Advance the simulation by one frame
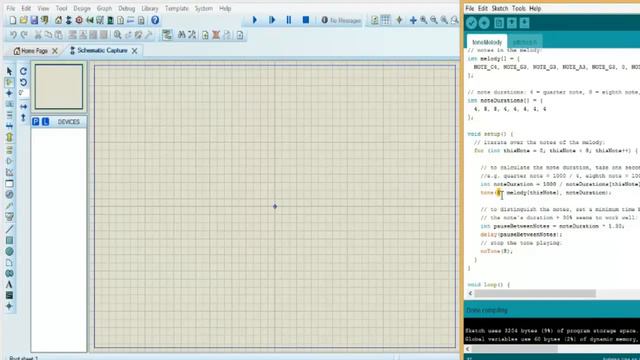This screenshot has height=360, width=640. [x=272, y=20]
